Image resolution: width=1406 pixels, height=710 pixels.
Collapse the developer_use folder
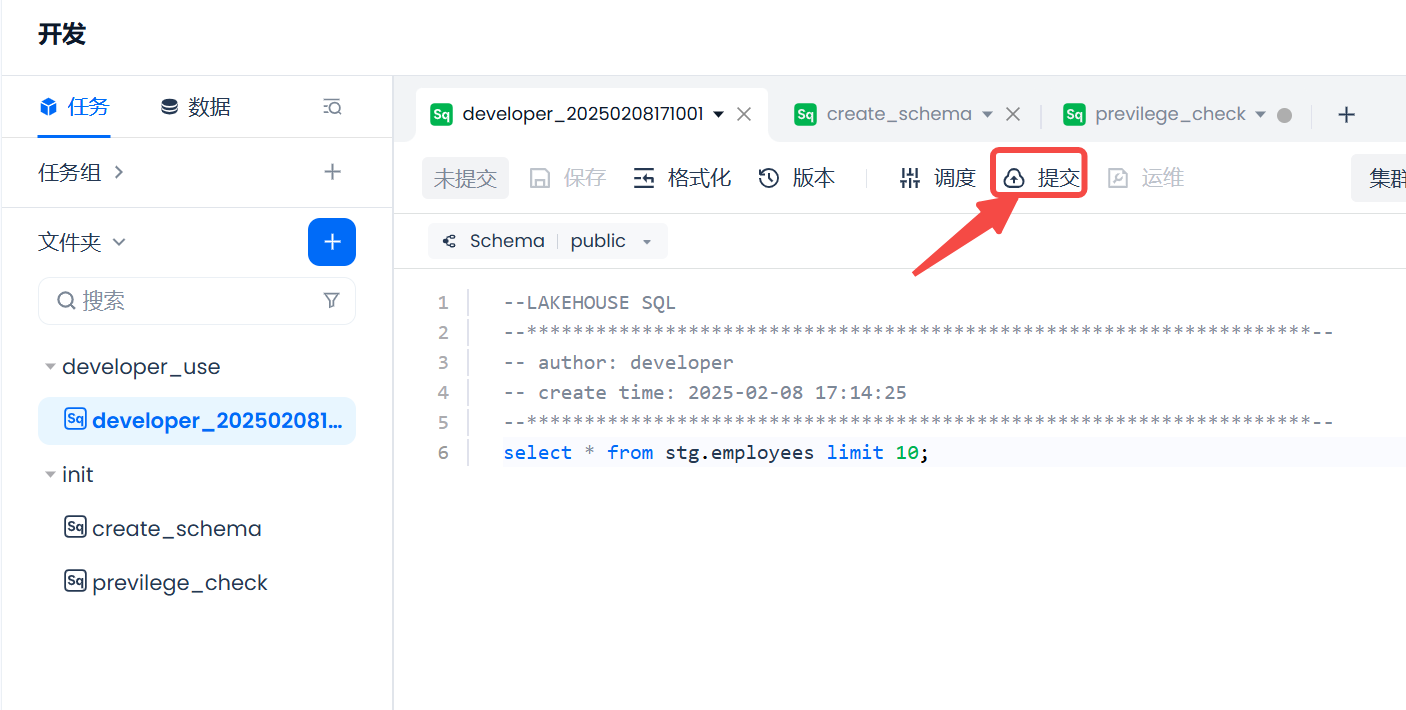click(x=50, y=367)
